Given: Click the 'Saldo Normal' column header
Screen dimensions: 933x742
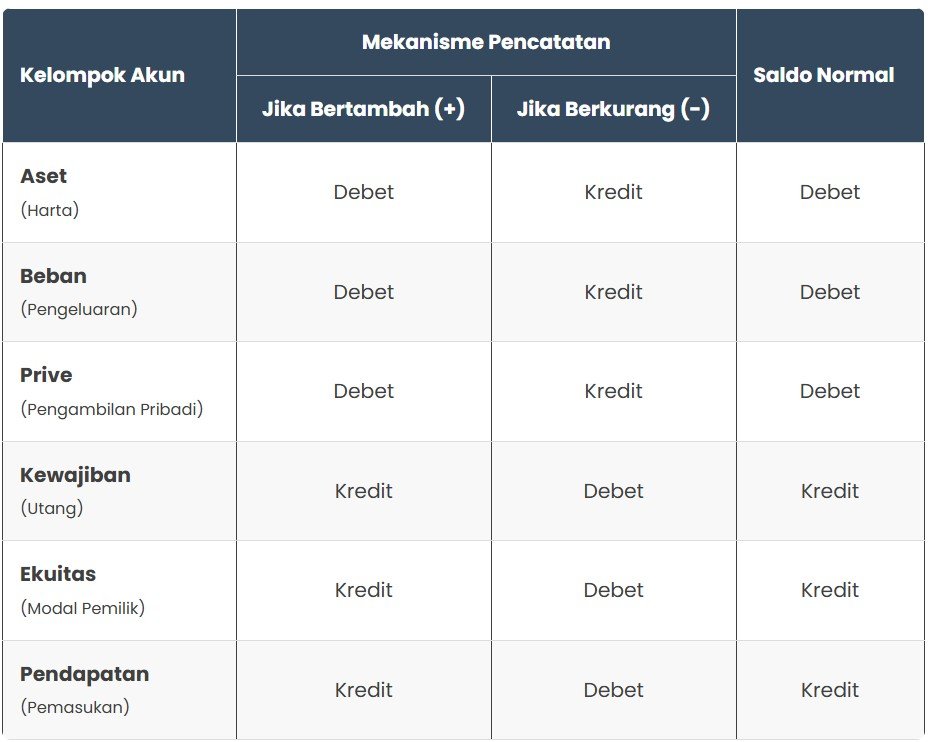Looking at the screenshot, I should pyautogui.click(x=823, y=76).
